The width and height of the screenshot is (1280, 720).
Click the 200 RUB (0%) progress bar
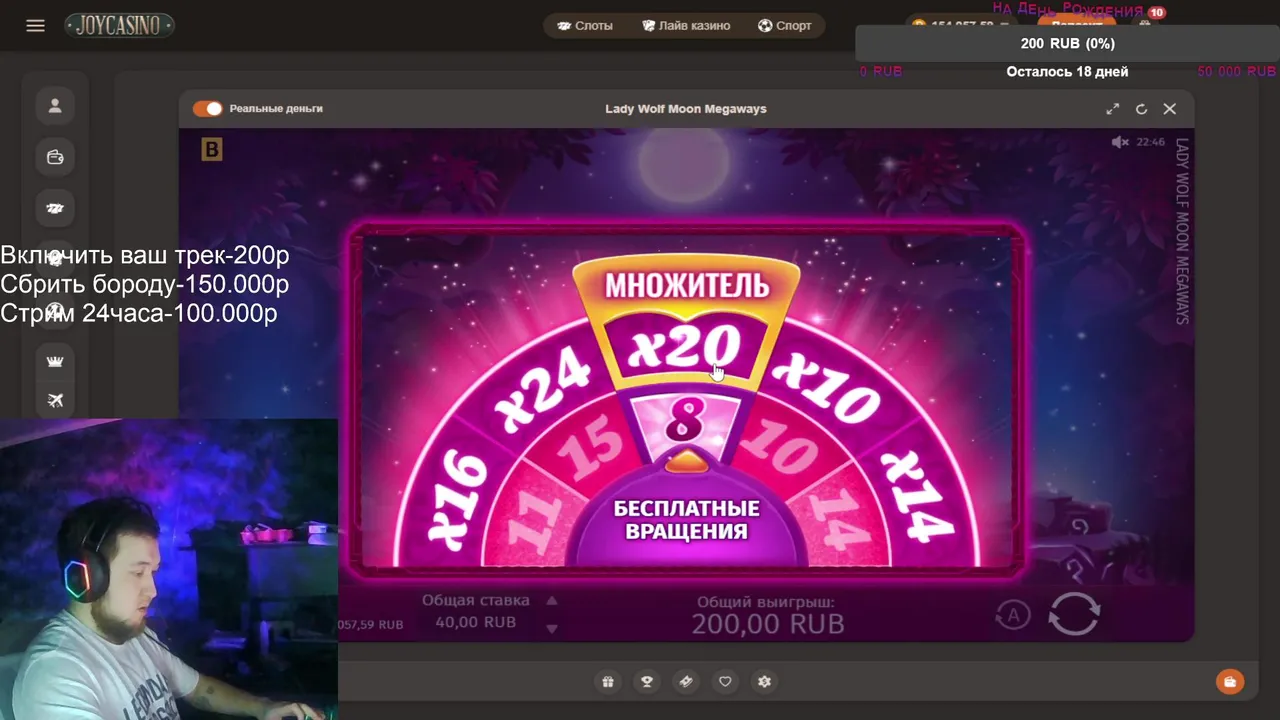pos(1068,44)
